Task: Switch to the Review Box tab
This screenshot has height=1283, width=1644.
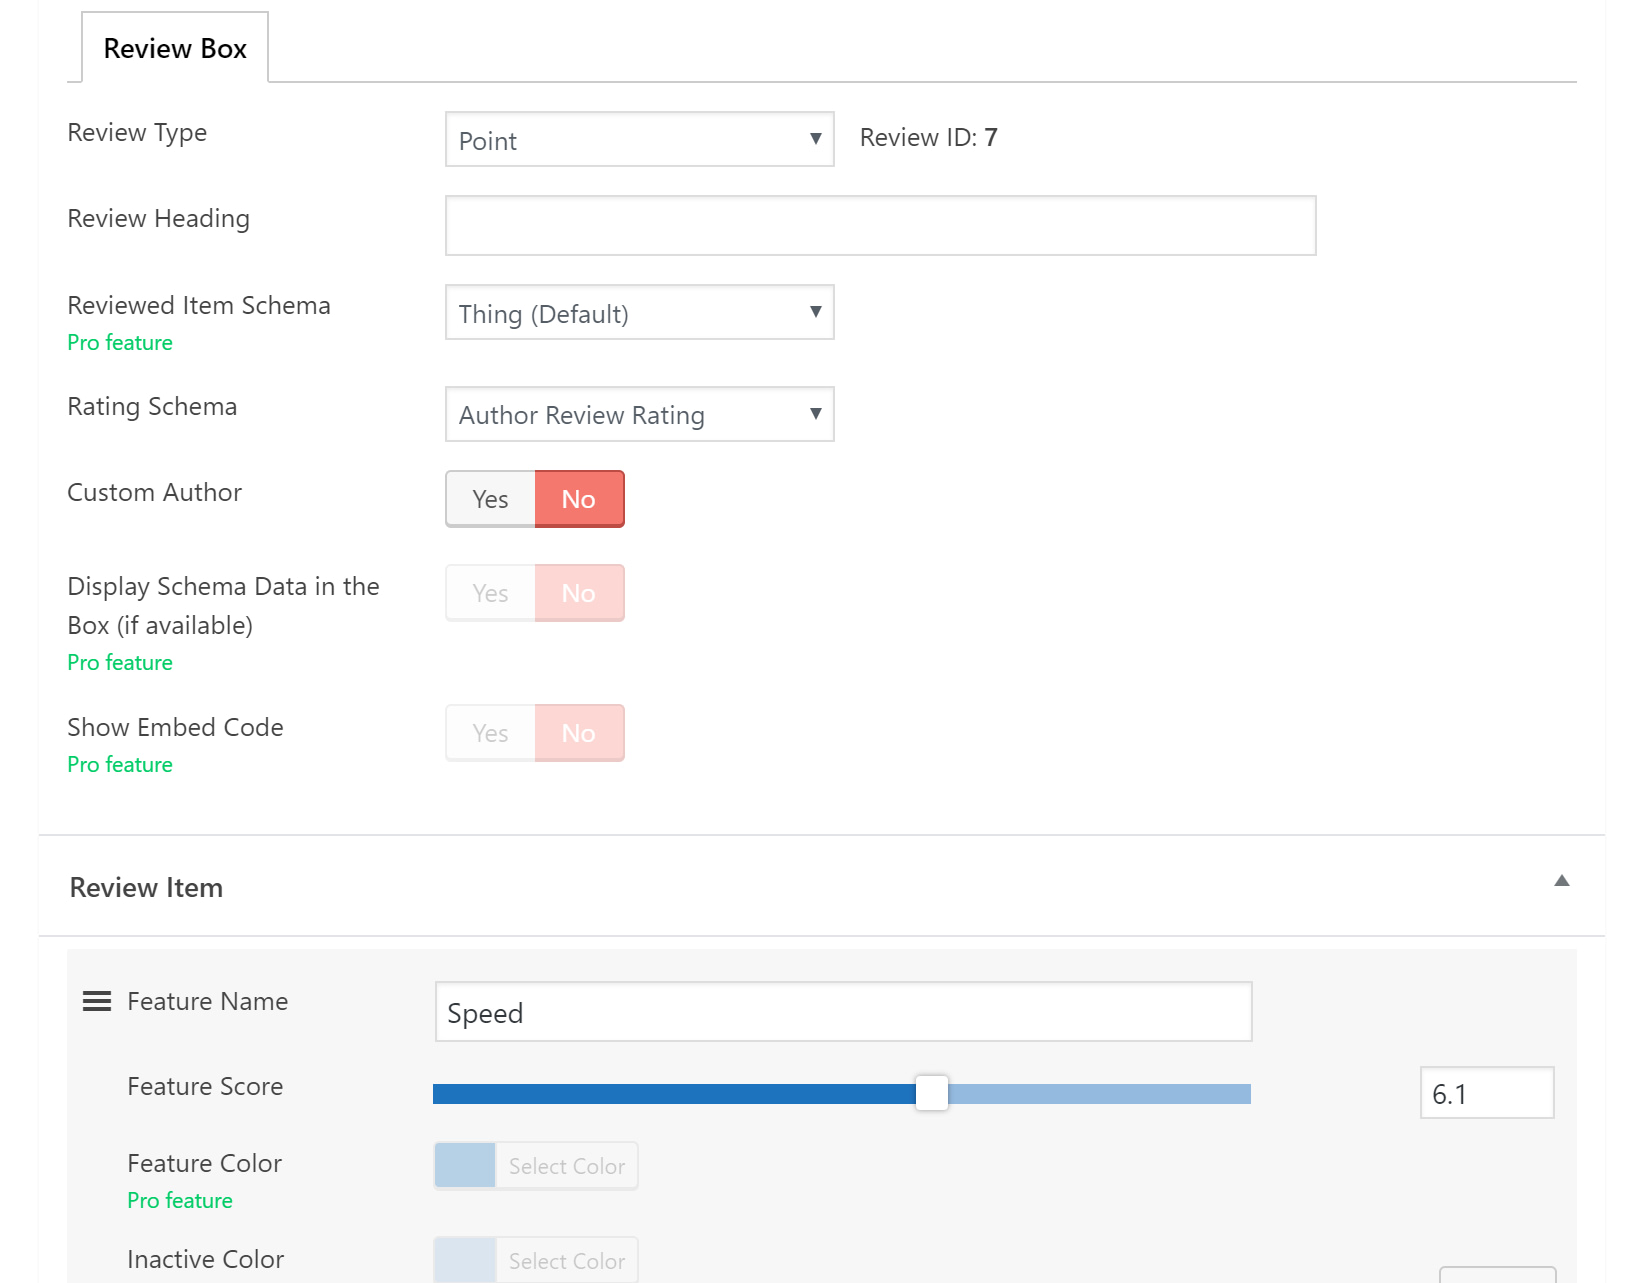Action: click(x=174, y=47)
